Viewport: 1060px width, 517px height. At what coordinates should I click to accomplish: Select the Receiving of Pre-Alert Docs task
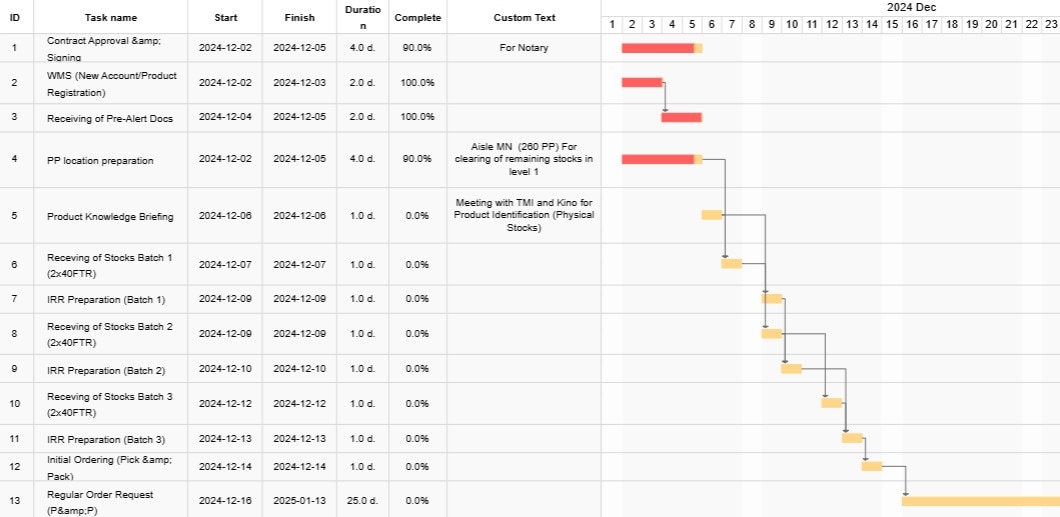(110, 118)
